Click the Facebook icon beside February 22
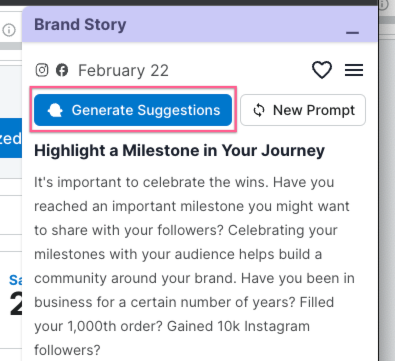 tap(62, 70)
